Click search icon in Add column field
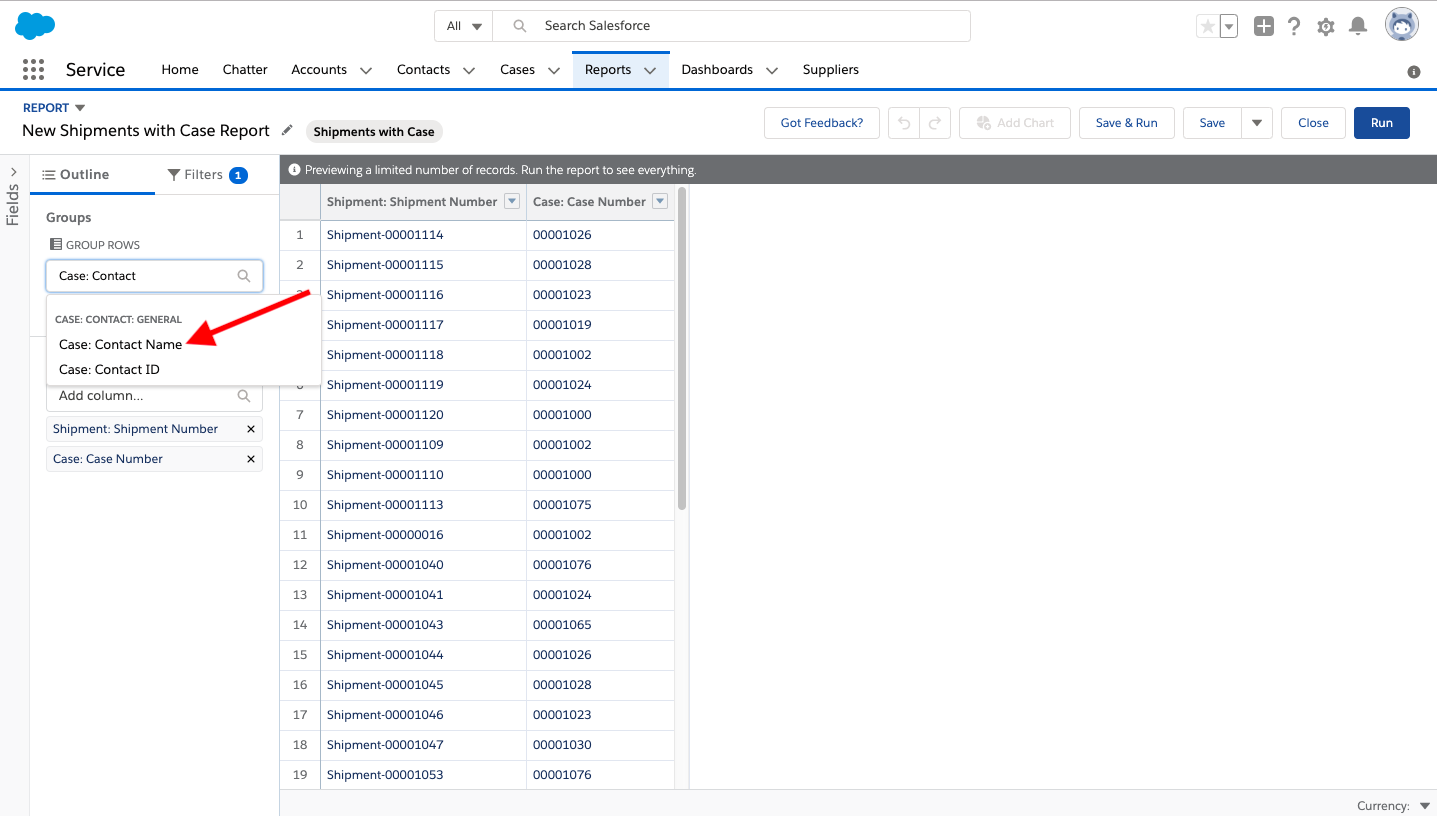 click(x=244, y=396)
